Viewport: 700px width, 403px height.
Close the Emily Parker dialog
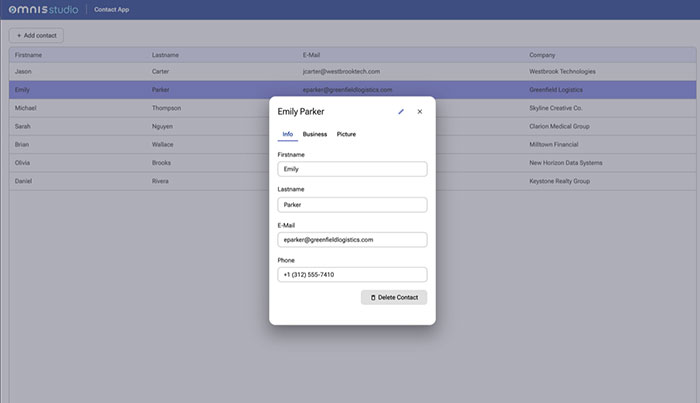point(420,112)
